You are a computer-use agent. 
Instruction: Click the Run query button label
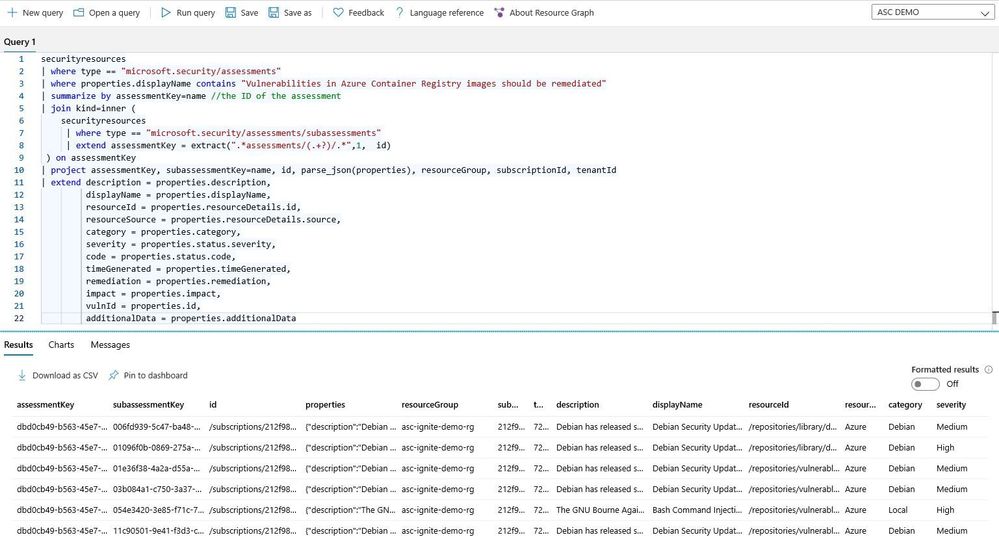click(x=196, y=13)
